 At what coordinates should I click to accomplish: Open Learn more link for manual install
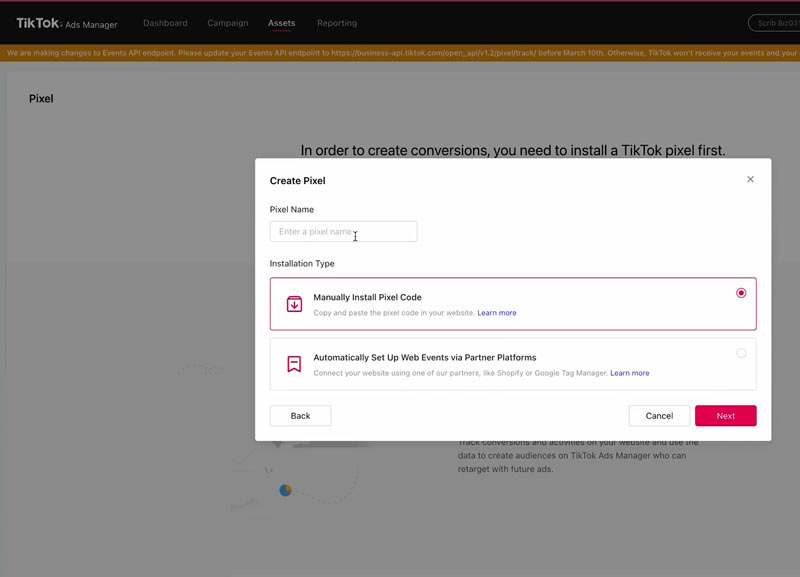496,313
